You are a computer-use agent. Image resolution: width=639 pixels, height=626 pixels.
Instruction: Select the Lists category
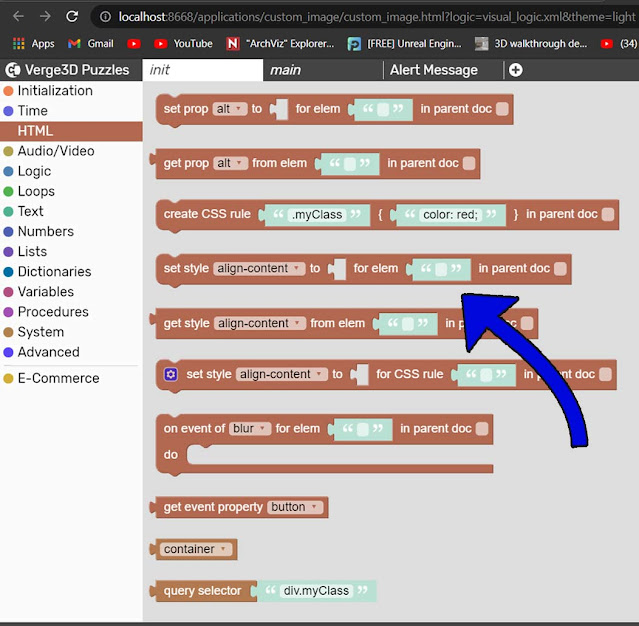(71, 251)
